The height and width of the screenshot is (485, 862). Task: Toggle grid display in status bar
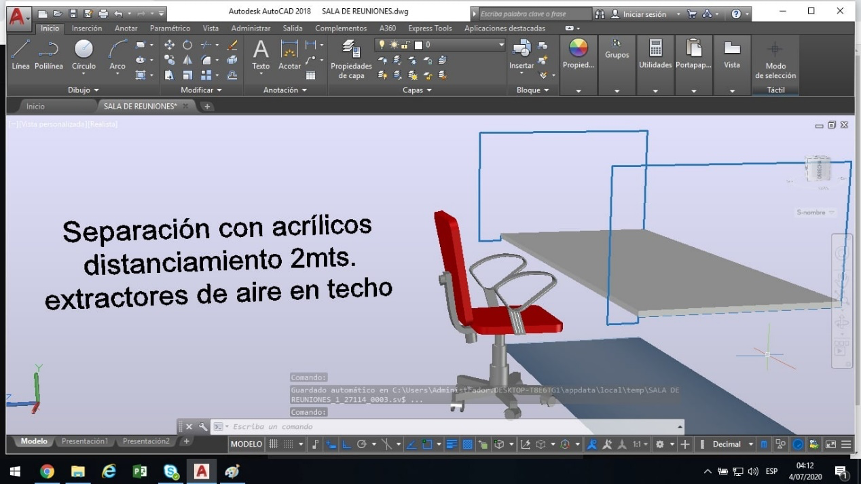click(275, 444)
